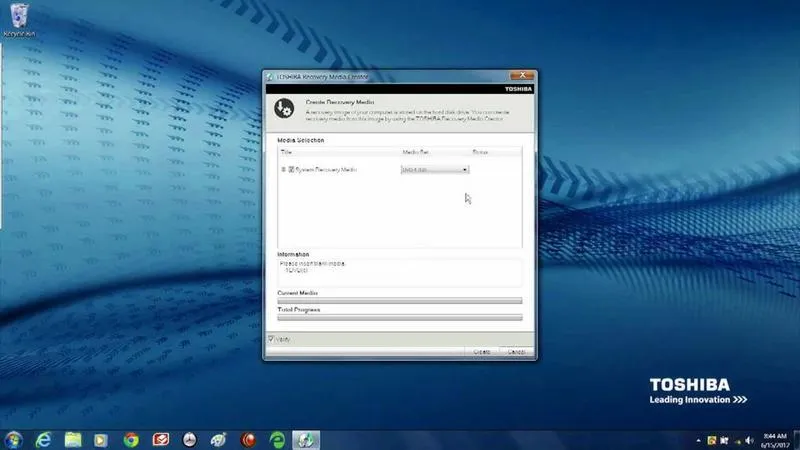800x450 pixels.
Task: Open the red checkmark app taskbar icon
Action: pyautogui.click(x=161, y=440)
